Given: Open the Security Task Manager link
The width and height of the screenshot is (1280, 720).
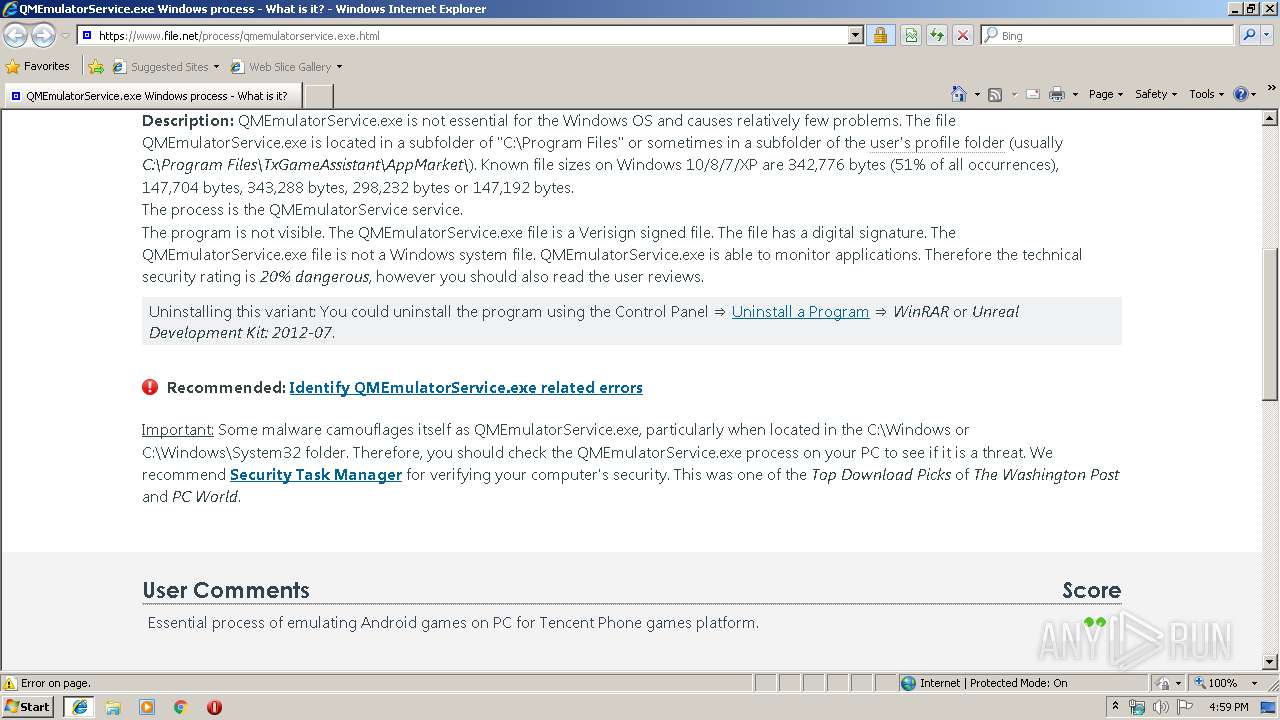Looking at the screenshot, I should coord(316,474).
